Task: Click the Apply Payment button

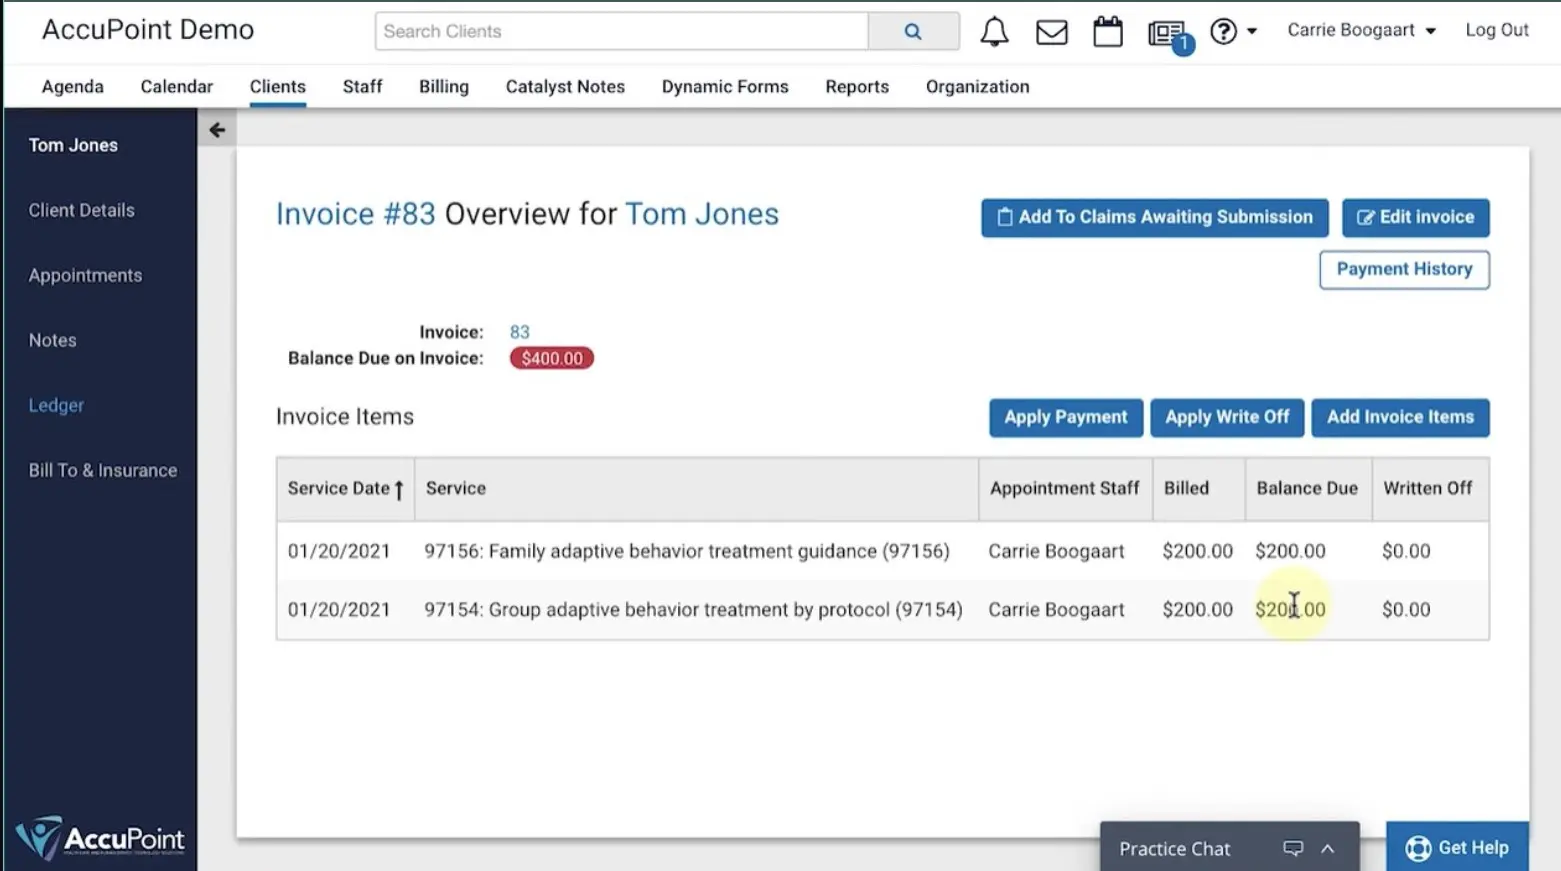Action: 1065,417
